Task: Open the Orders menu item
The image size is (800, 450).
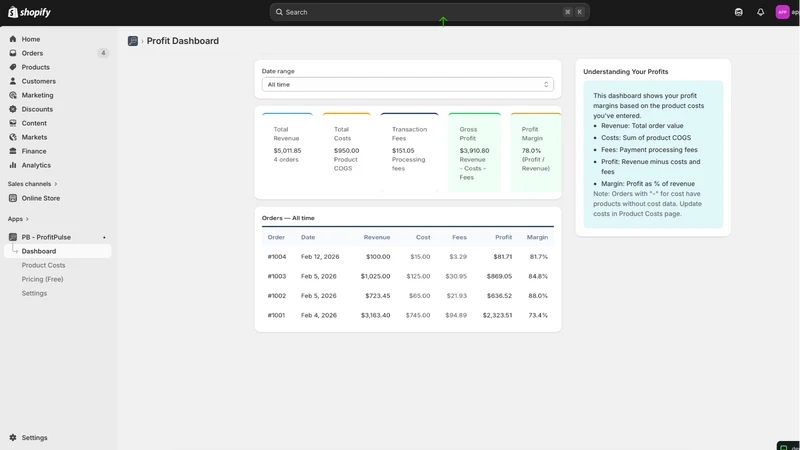Action: [x=32, y=53]
